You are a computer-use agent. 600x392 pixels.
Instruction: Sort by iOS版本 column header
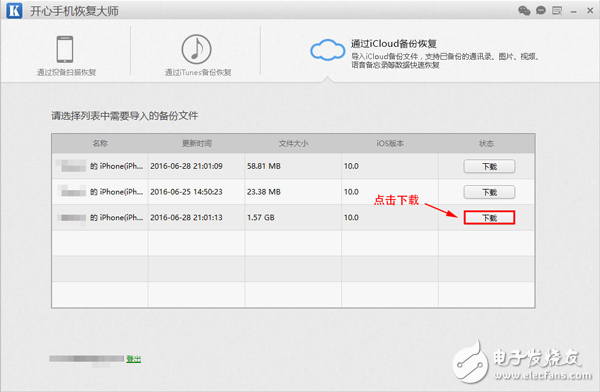390,144
